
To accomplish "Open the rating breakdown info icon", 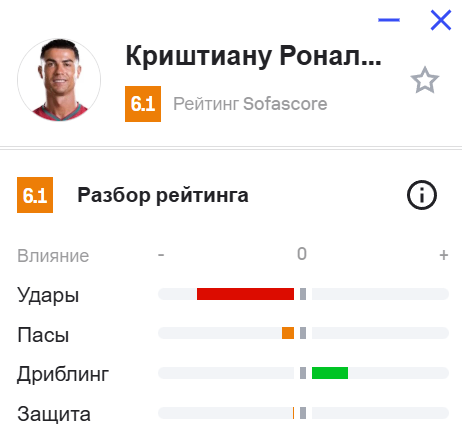I will tap(422, 195).
